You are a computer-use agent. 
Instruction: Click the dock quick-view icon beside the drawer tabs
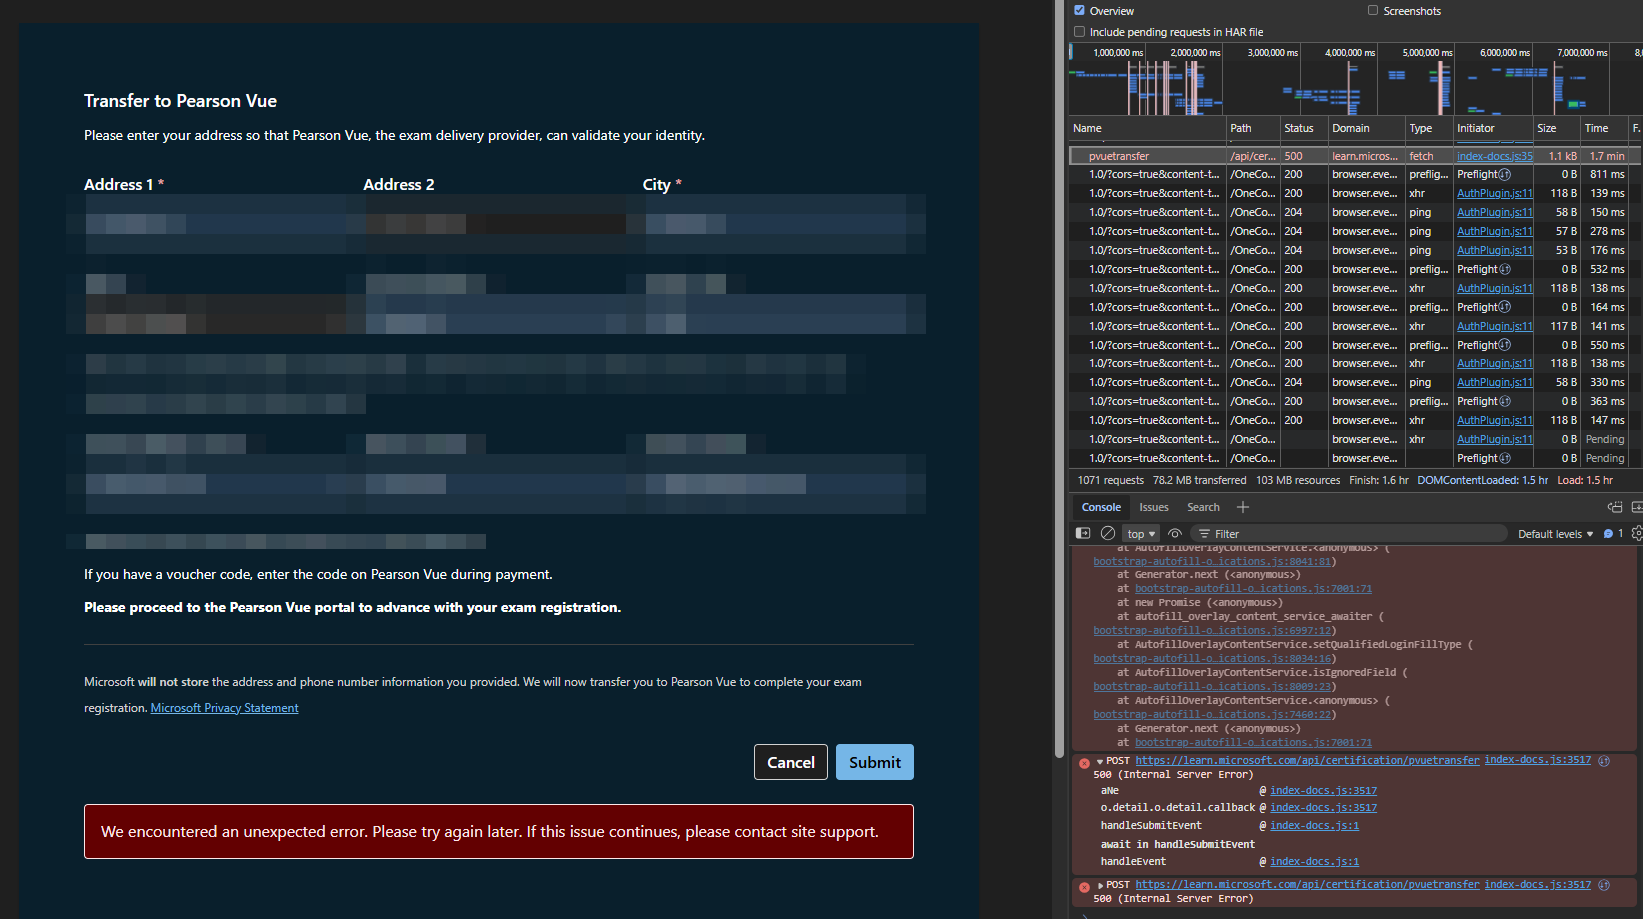click(1615, 507)
